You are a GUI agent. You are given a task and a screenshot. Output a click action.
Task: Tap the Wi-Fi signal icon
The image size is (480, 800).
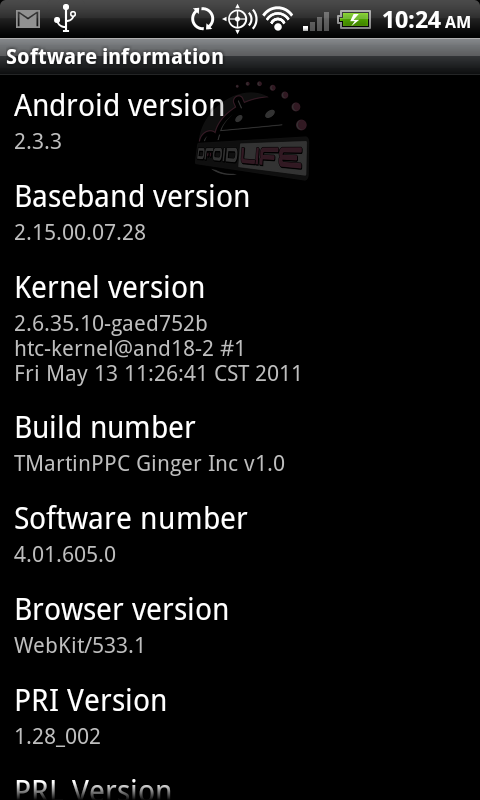(x=277, y=19)
